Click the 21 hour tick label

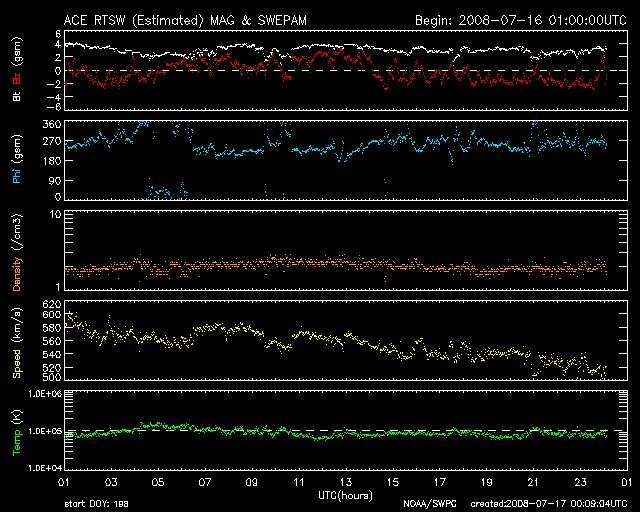click(x=533, y=483)
